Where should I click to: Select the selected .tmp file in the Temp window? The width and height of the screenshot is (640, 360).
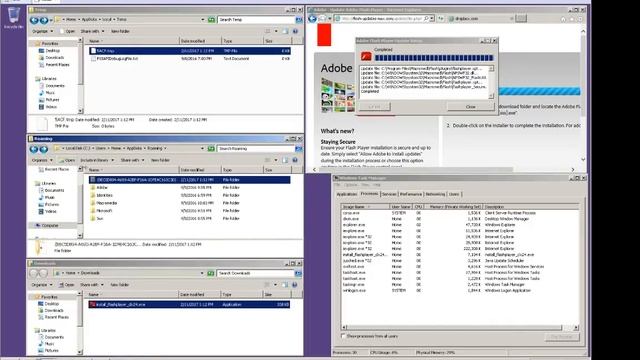coord(190,51)
